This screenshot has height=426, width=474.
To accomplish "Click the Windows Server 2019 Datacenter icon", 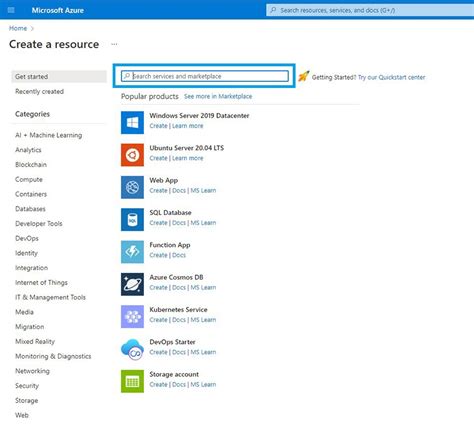I will 132,122.
